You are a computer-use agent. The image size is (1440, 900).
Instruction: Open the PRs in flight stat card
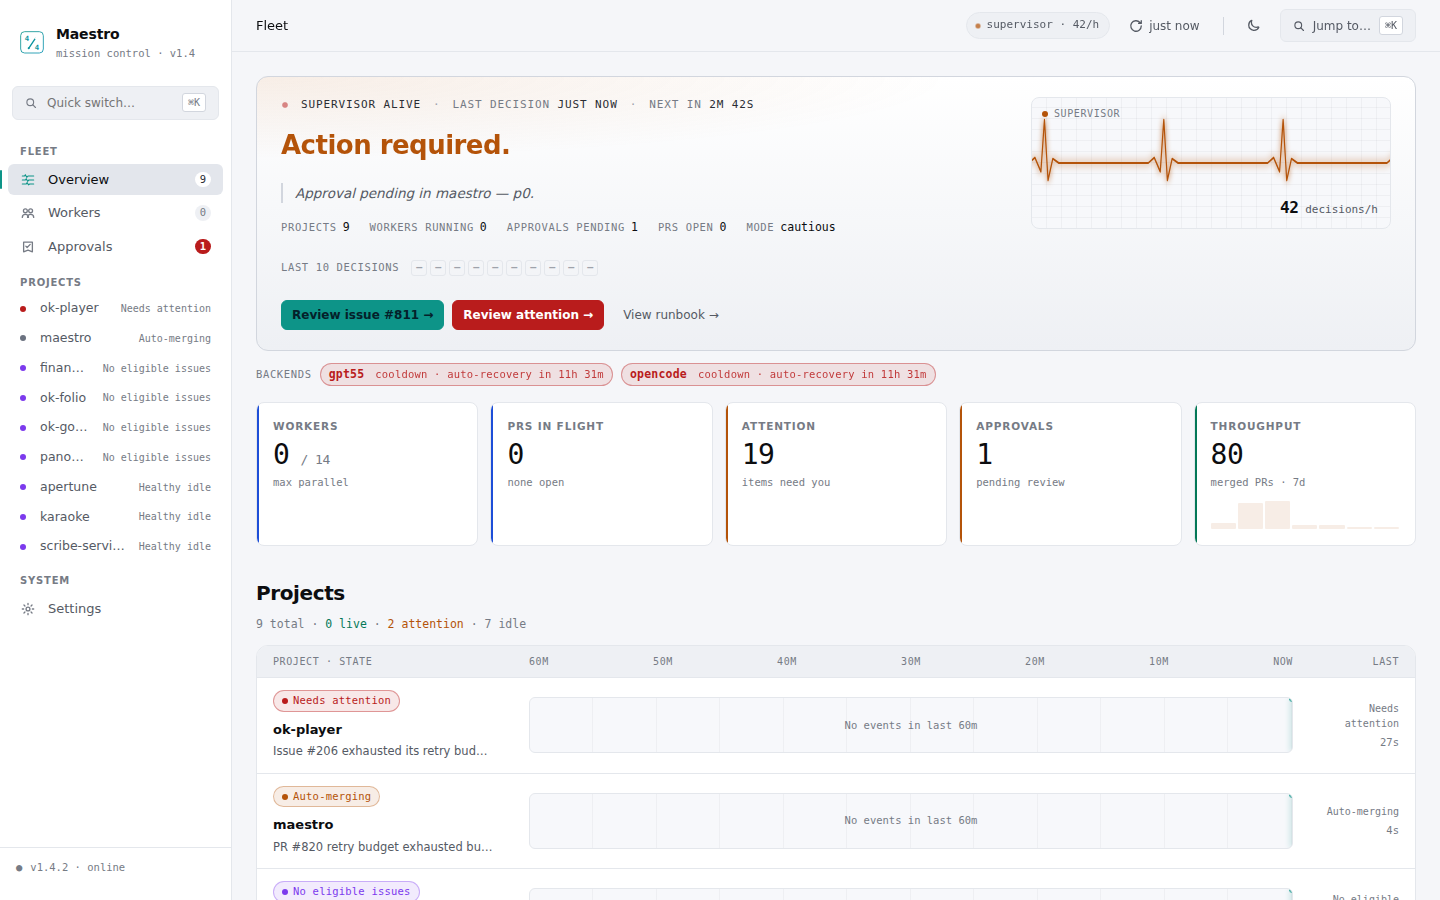602,474
